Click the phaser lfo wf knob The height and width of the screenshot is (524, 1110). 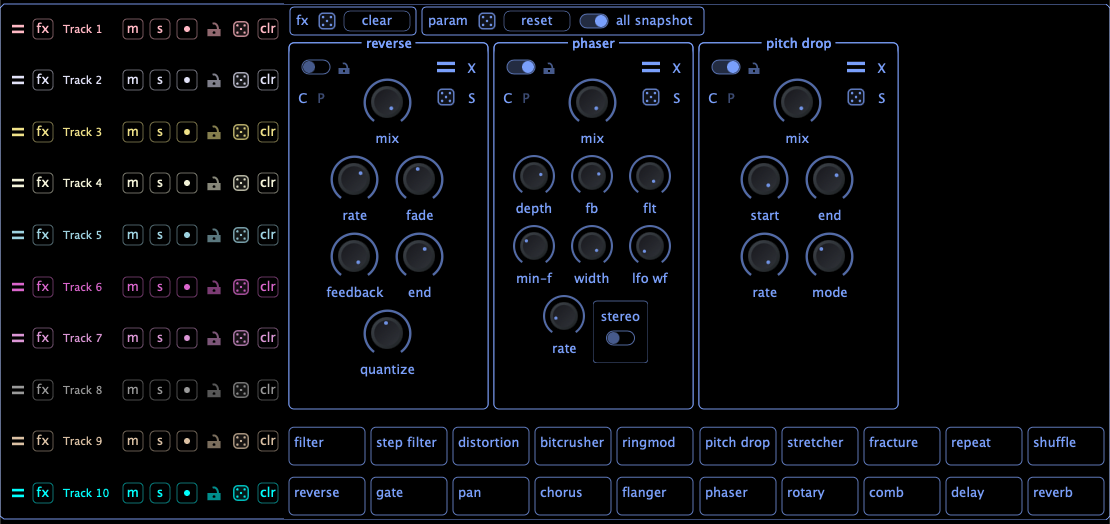(x=650, y=246)
